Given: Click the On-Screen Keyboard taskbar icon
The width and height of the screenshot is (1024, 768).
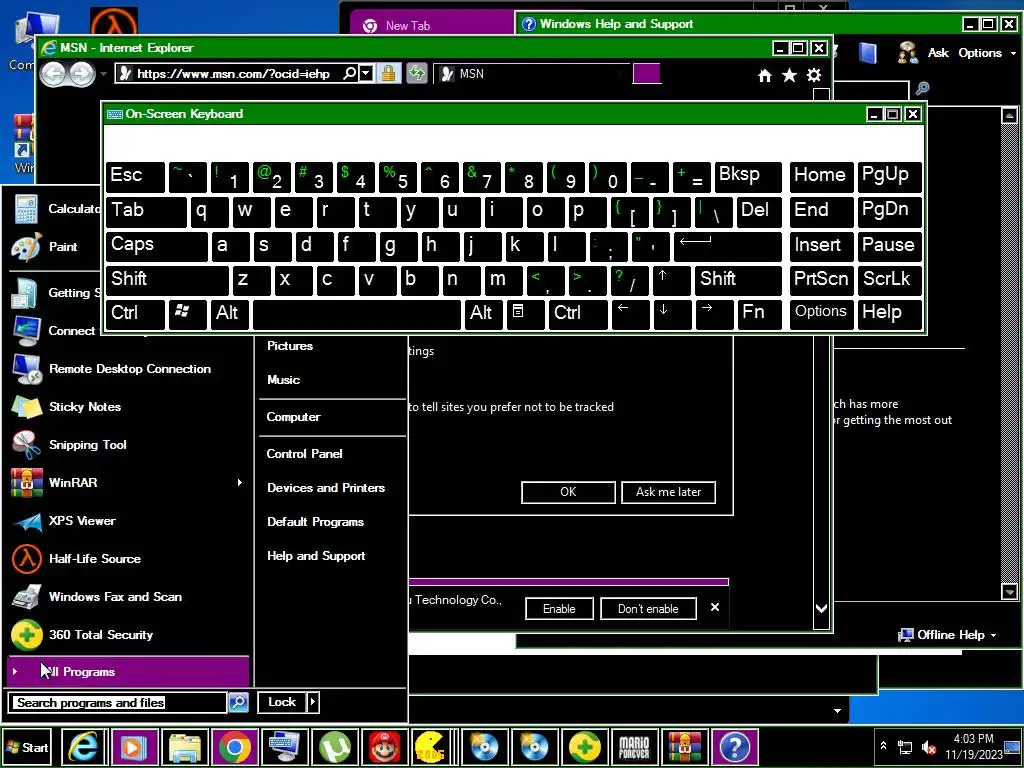Looking at the screenshot, I should coord(284,746).
